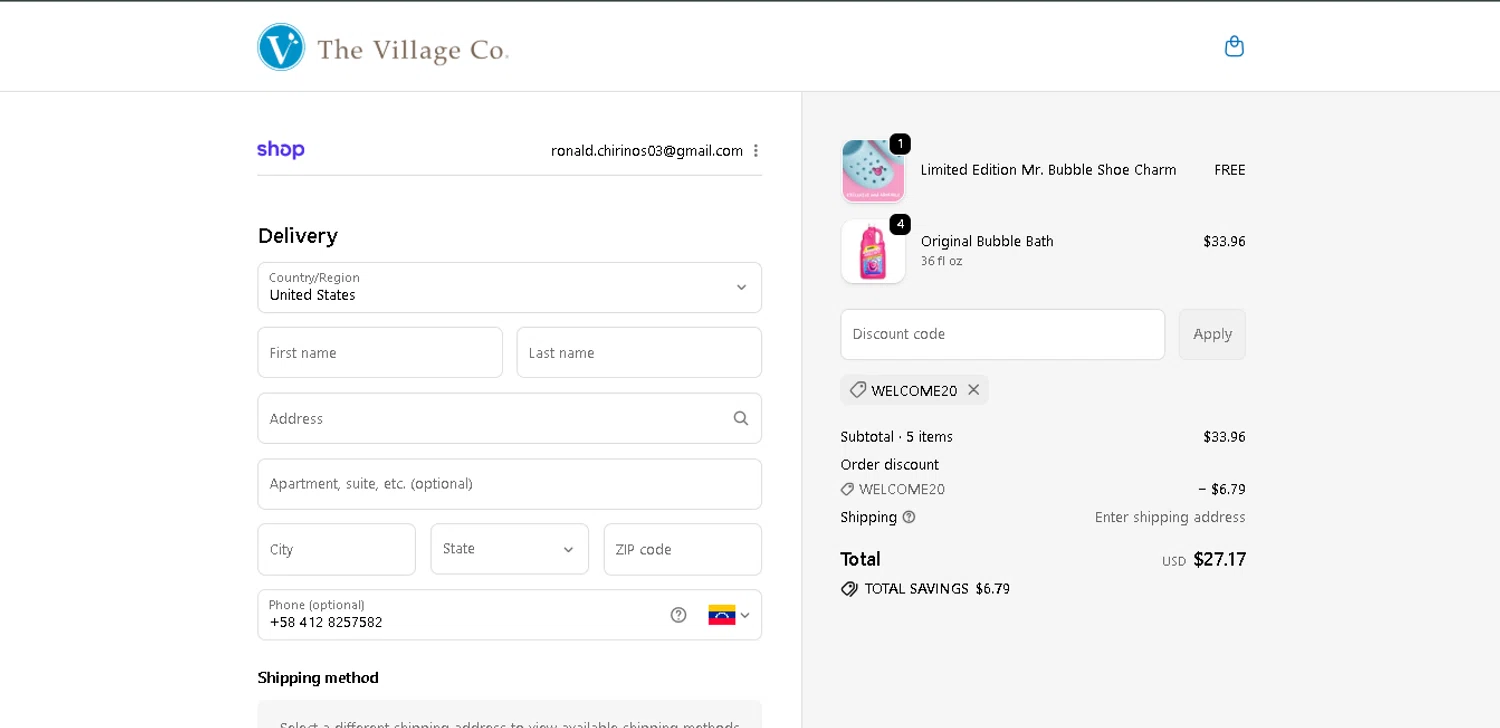Click the Apartment, suite optional field
The width and height of the screenshot is (1500, 728).
point(510,484)
